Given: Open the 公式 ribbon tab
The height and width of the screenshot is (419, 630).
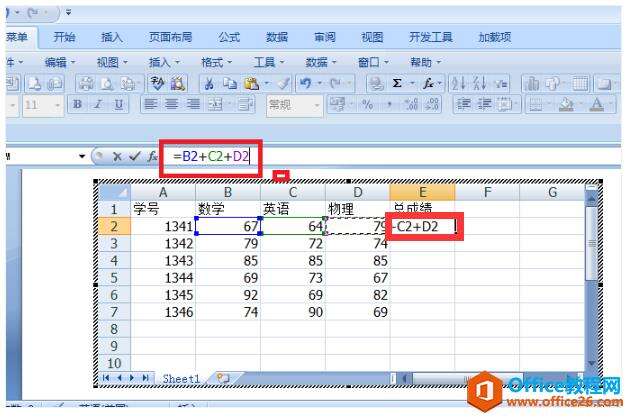Looking at the screenshot, I should pyautogui.click(x=229, y=37).
